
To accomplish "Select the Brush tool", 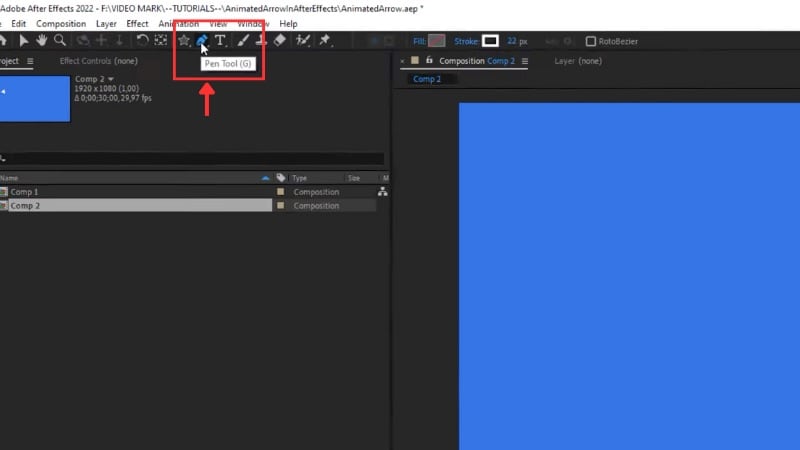I will pyautogui.click(x=243, y=40).
